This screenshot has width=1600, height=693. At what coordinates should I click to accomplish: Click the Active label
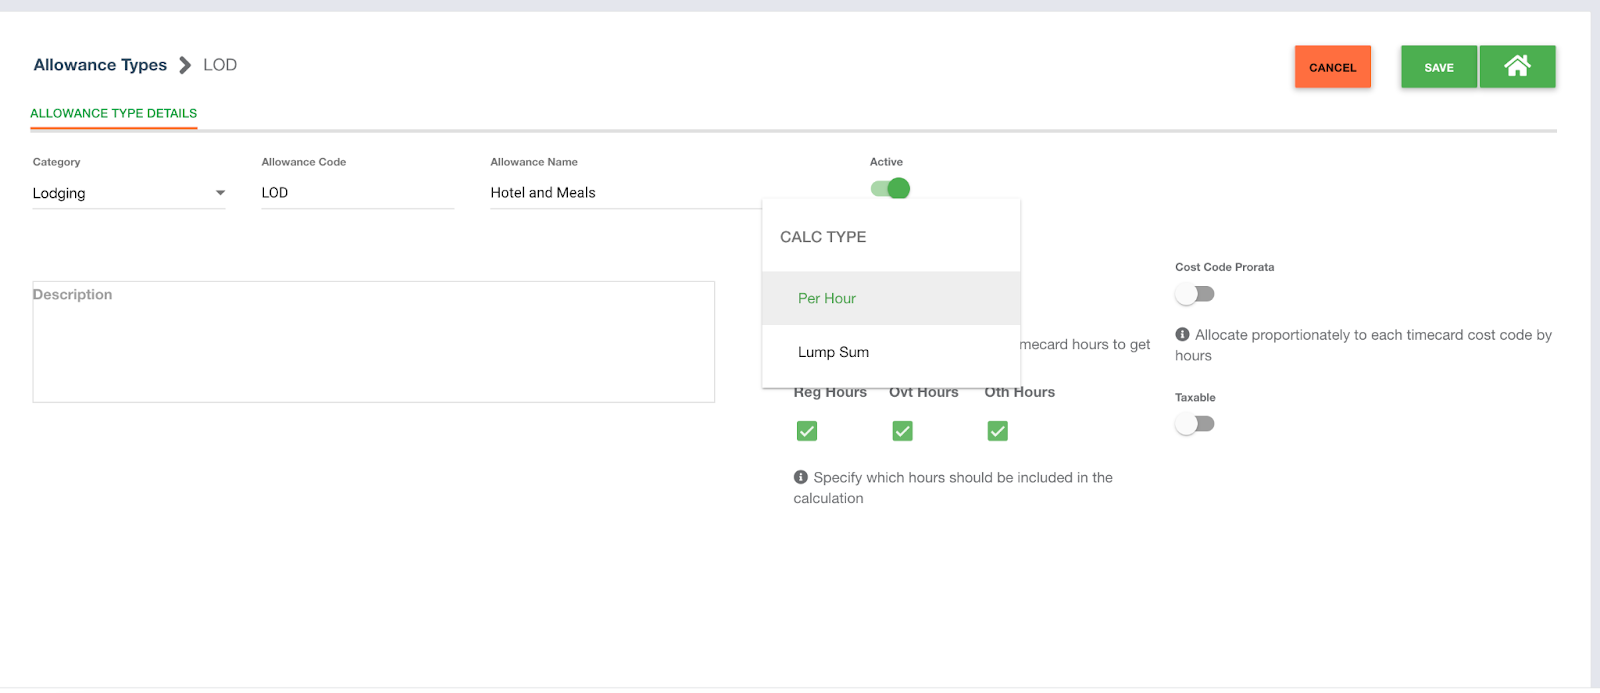click(886, 162)
